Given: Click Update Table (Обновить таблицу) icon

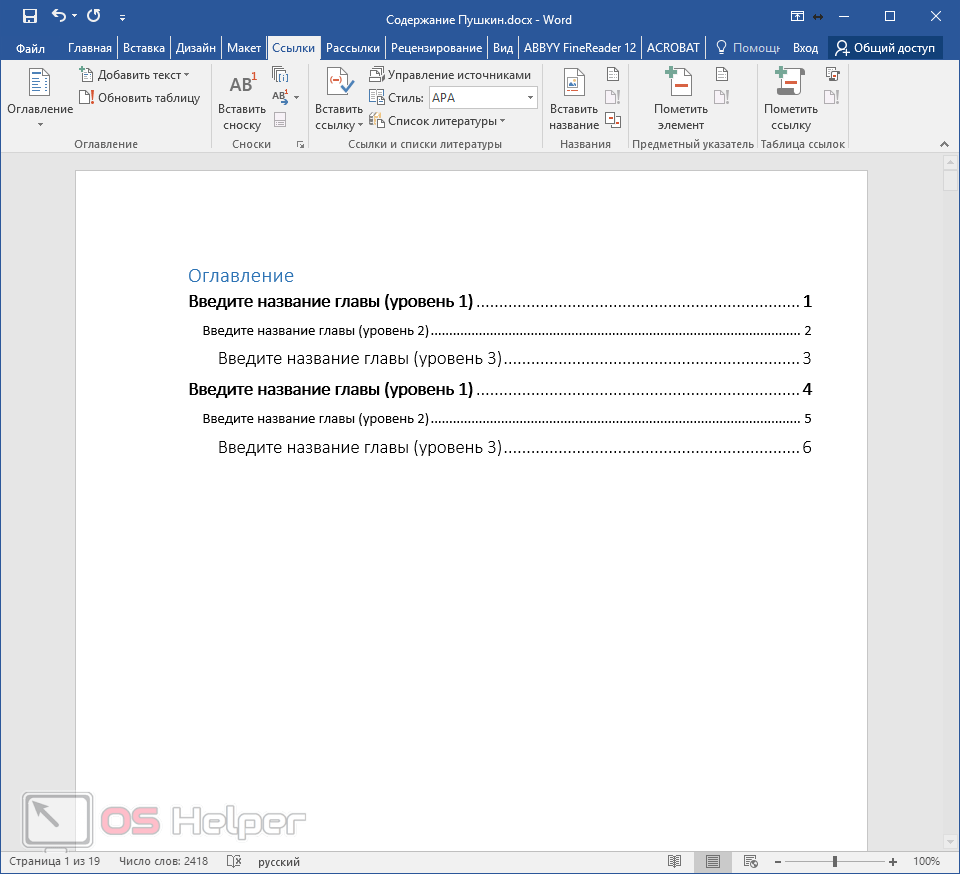Looking at the screenshot, I should [87, 98].
